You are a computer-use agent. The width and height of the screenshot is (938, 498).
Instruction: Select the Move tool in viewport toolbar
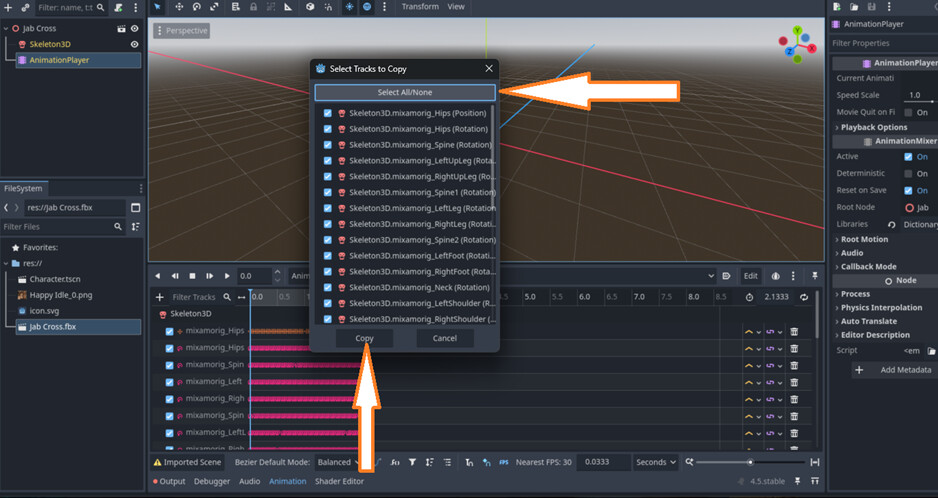pyautogui.click(x=178, y=7)
